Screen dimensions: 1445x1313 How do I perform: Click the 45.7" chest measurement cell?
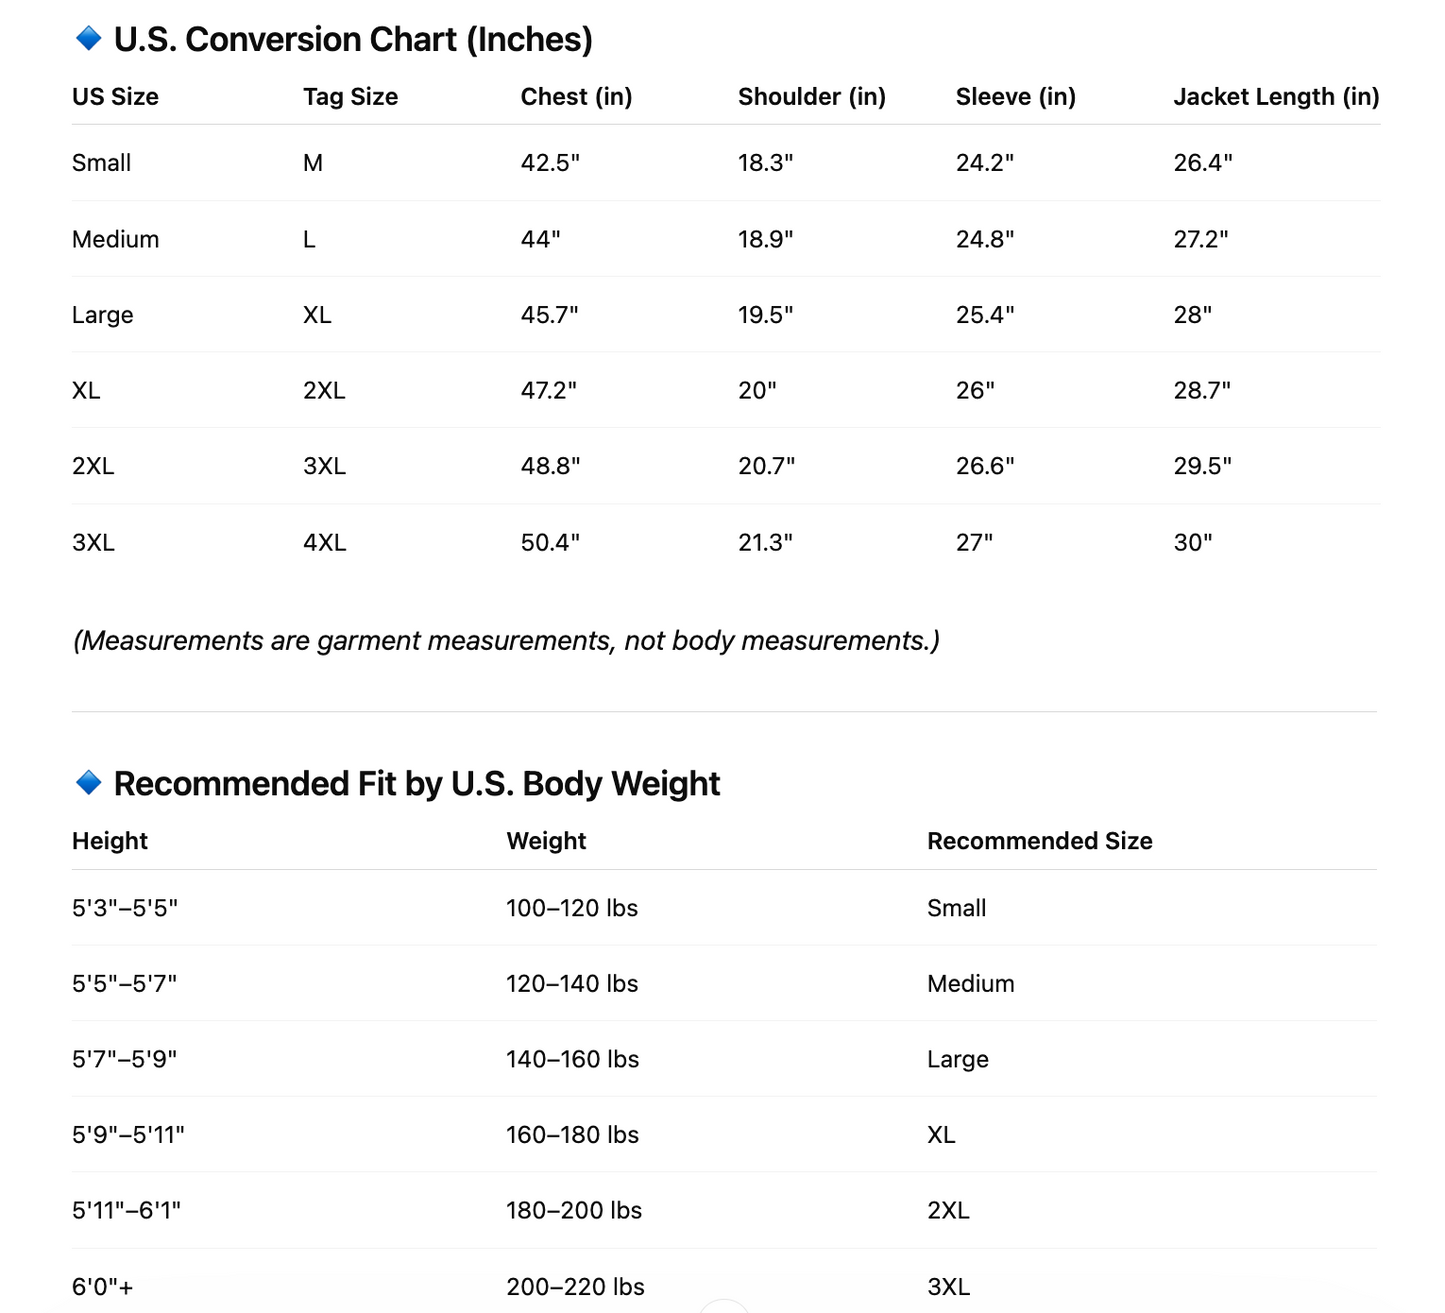point(549,315)
